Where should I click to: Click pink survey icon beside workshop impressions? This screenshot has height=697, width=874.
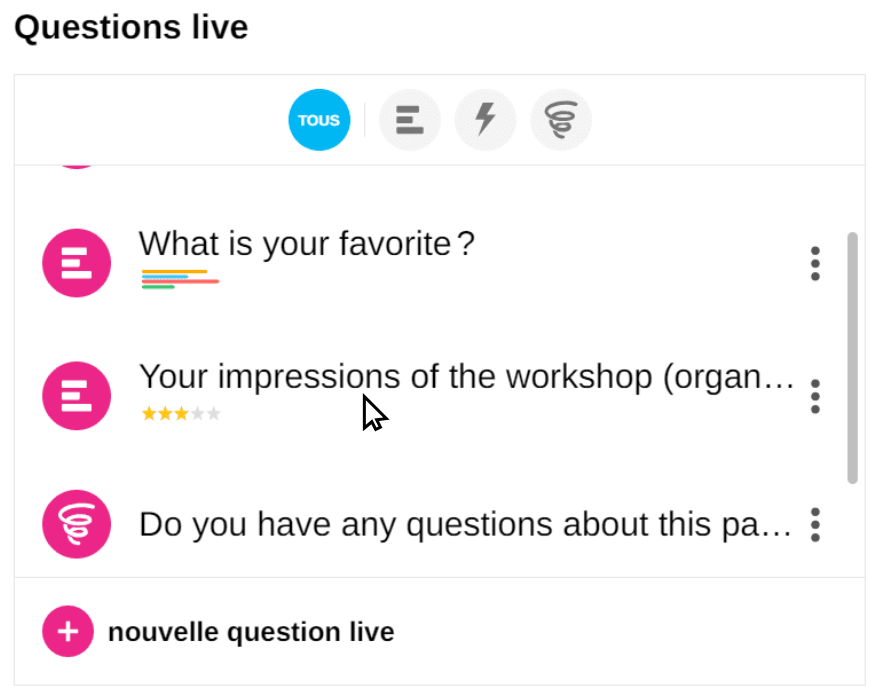76,396
